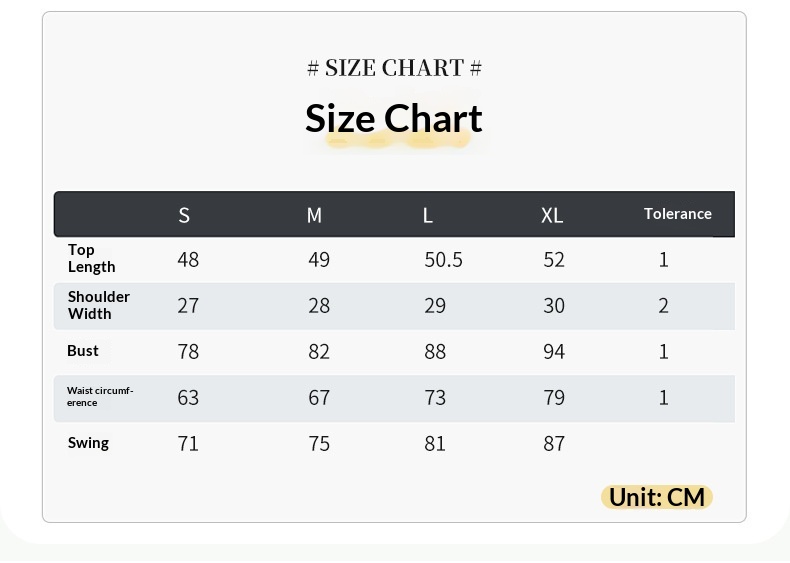The height and width of the screenshot is (563, 790).
Task: Click the Waist value 63 for S
Action: pyautogui.click(x=188, y=398)
